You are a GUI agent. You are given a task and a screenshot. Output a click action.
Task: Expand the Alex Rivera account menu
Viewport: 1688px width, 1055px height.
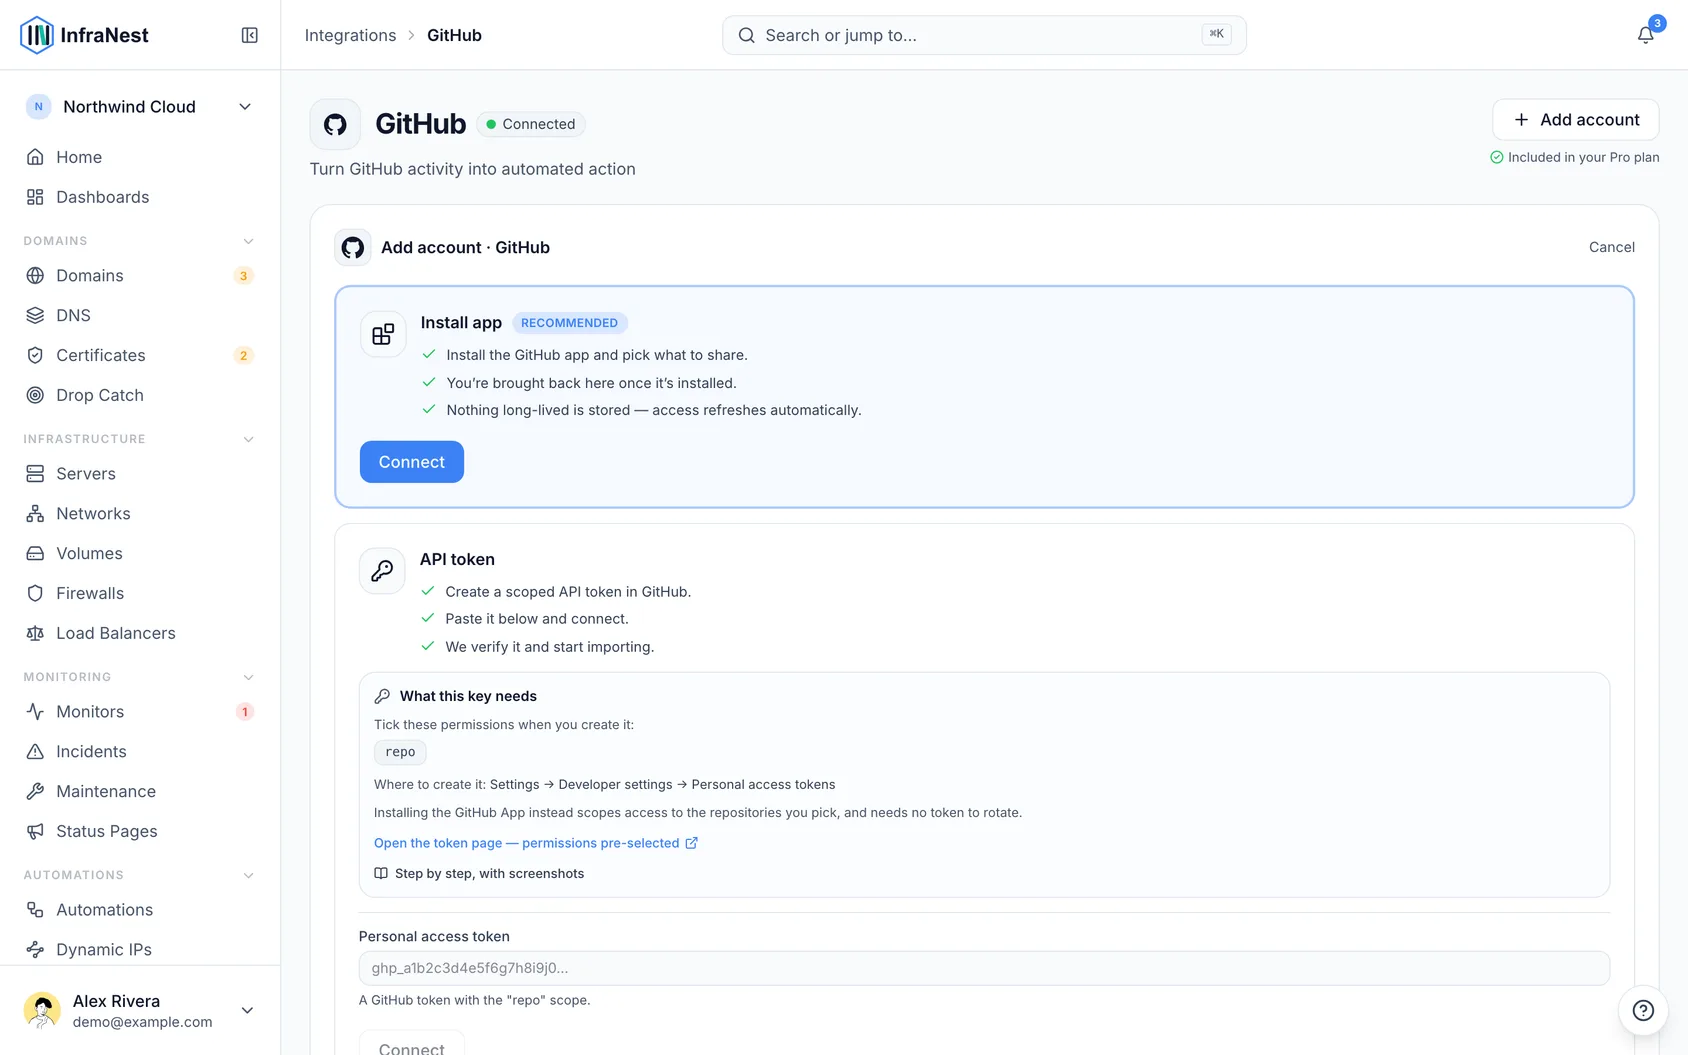247,1010
